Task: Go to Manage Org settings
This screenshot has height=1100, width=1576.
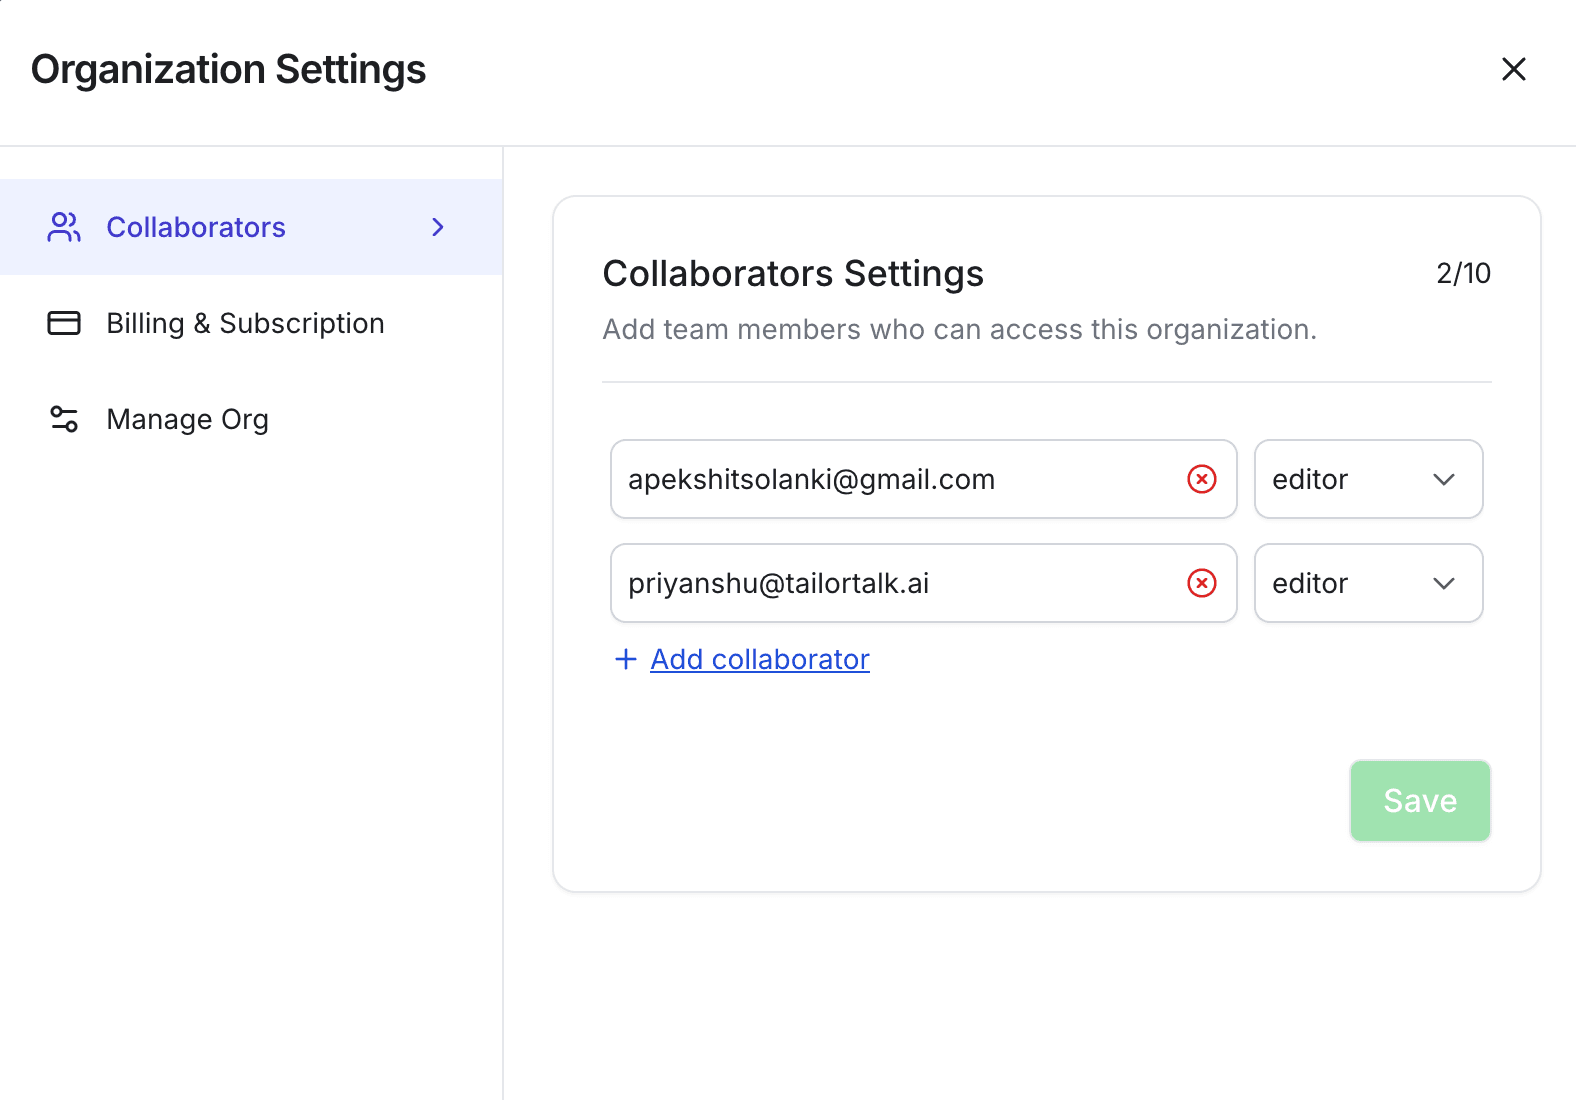Action: click(251, 419)
